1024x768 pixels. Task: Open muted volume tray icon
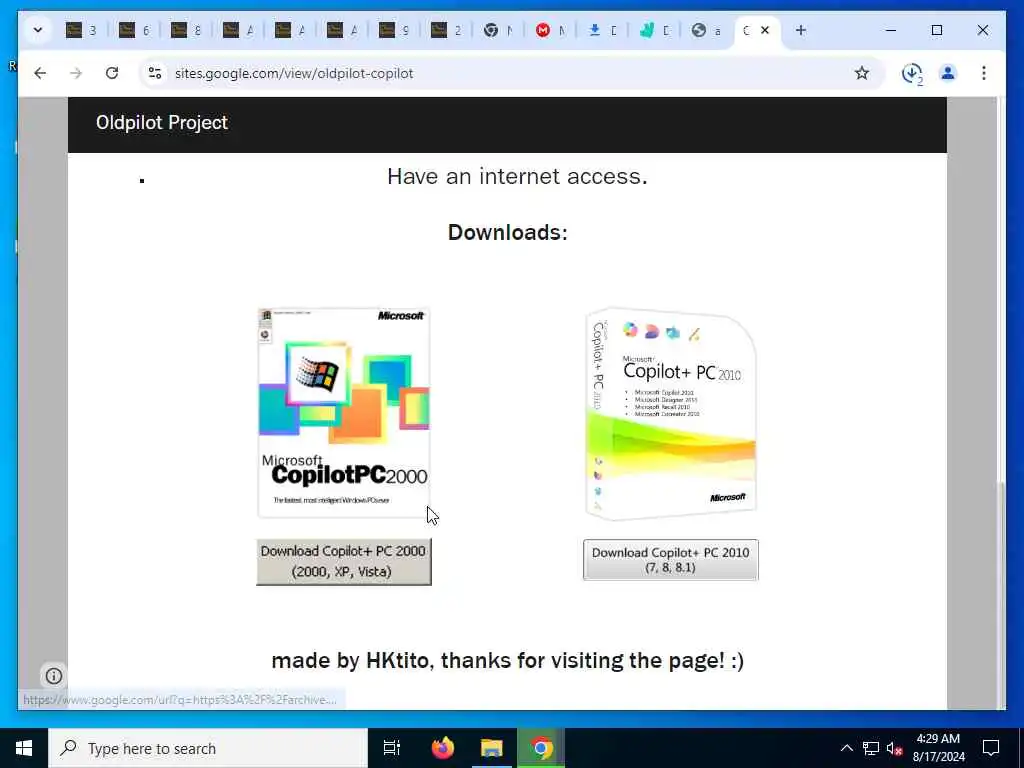coord(895,748)
